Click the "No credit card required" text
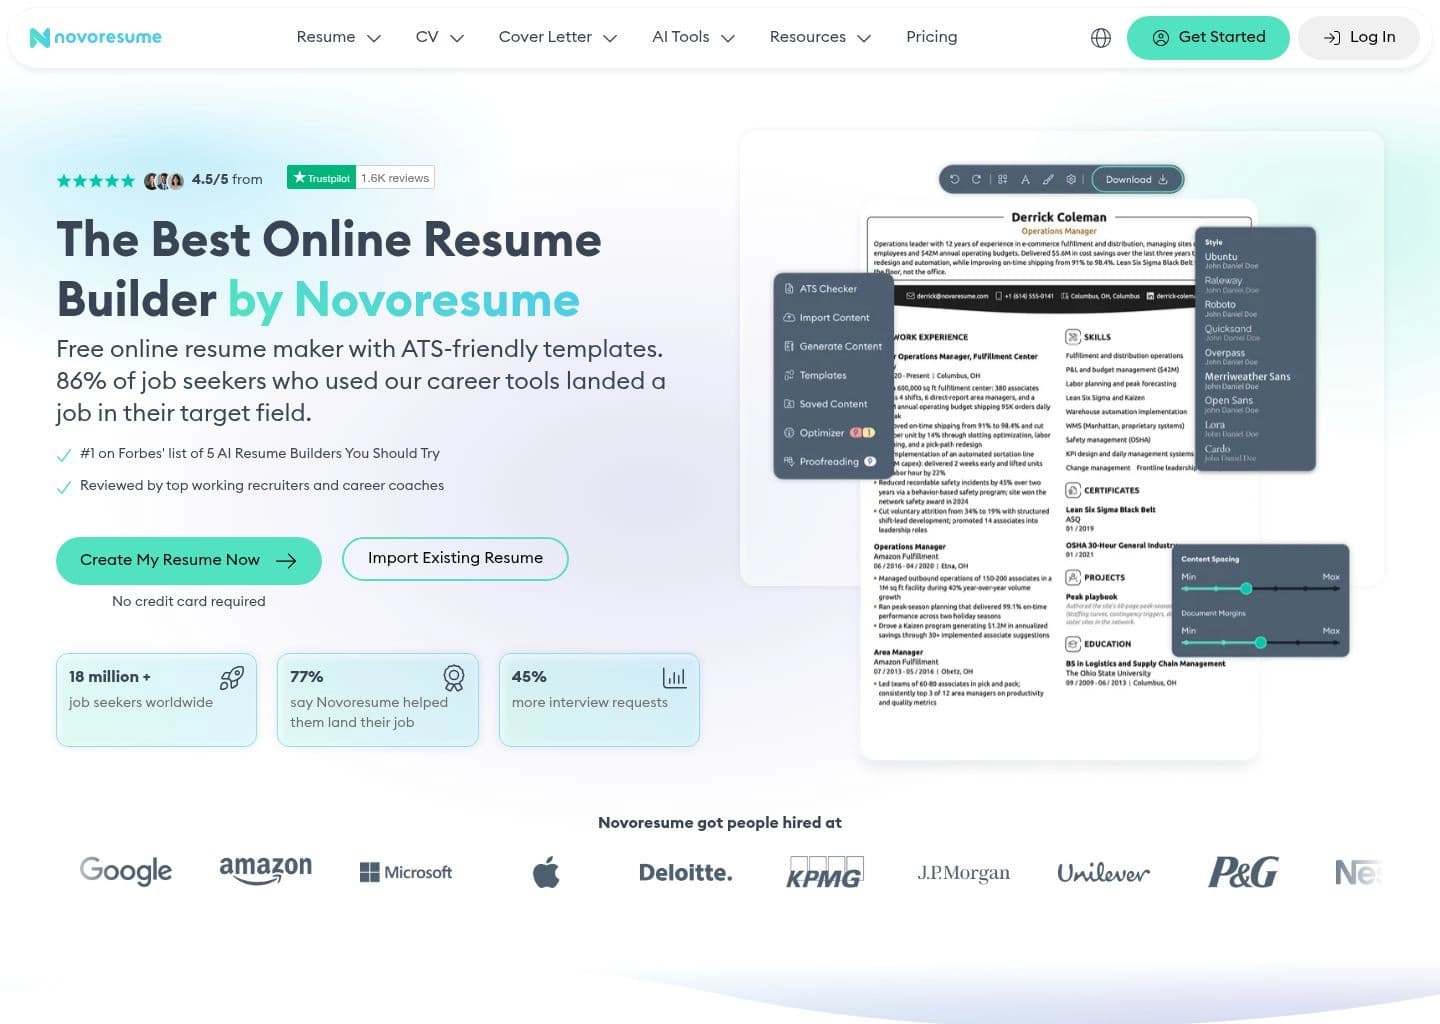The width and height of the screenshot is (1440, 1024). point(189,602)
